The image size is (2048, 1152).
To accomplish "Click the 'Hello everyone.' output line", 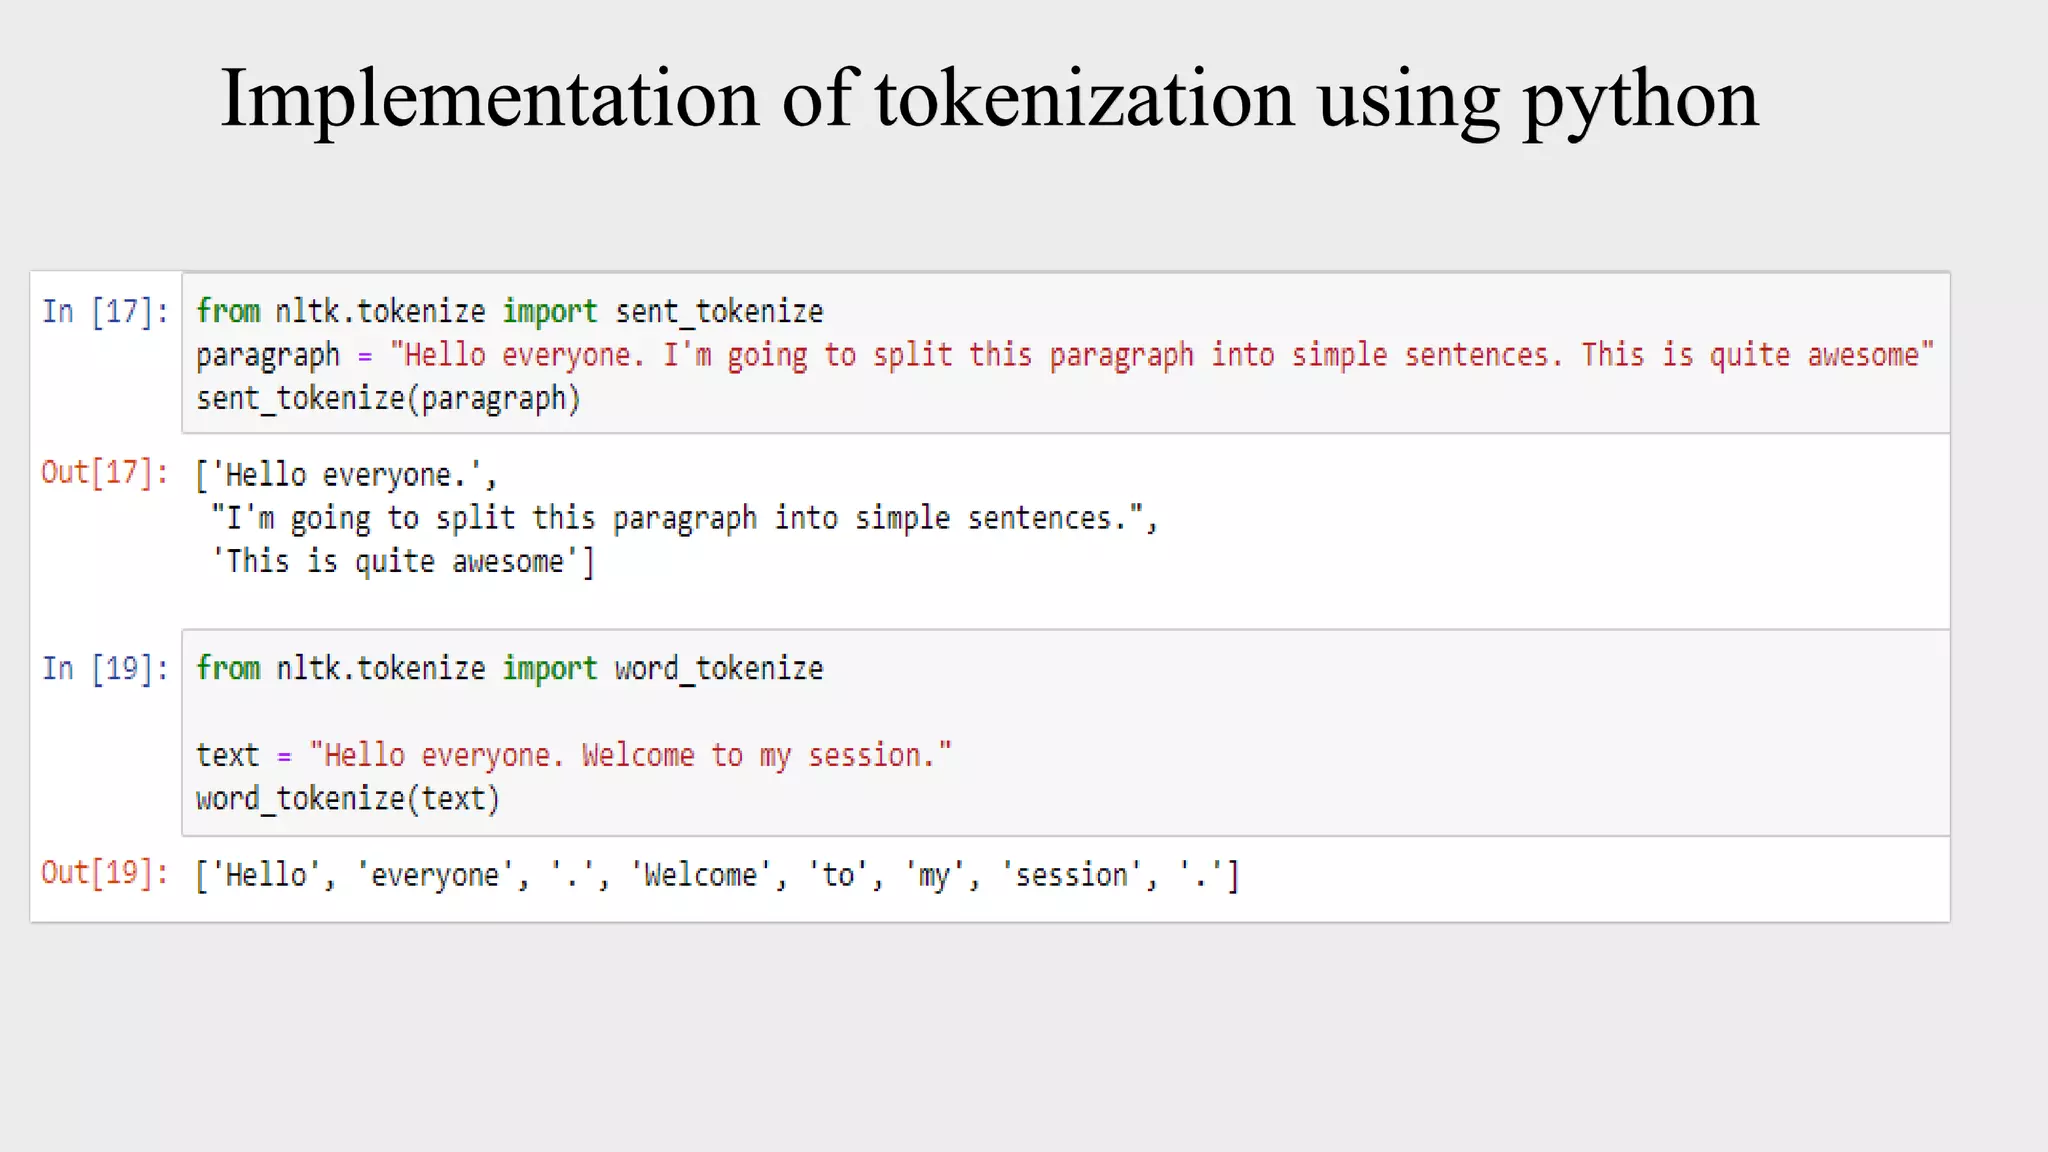I will [346, 475].
